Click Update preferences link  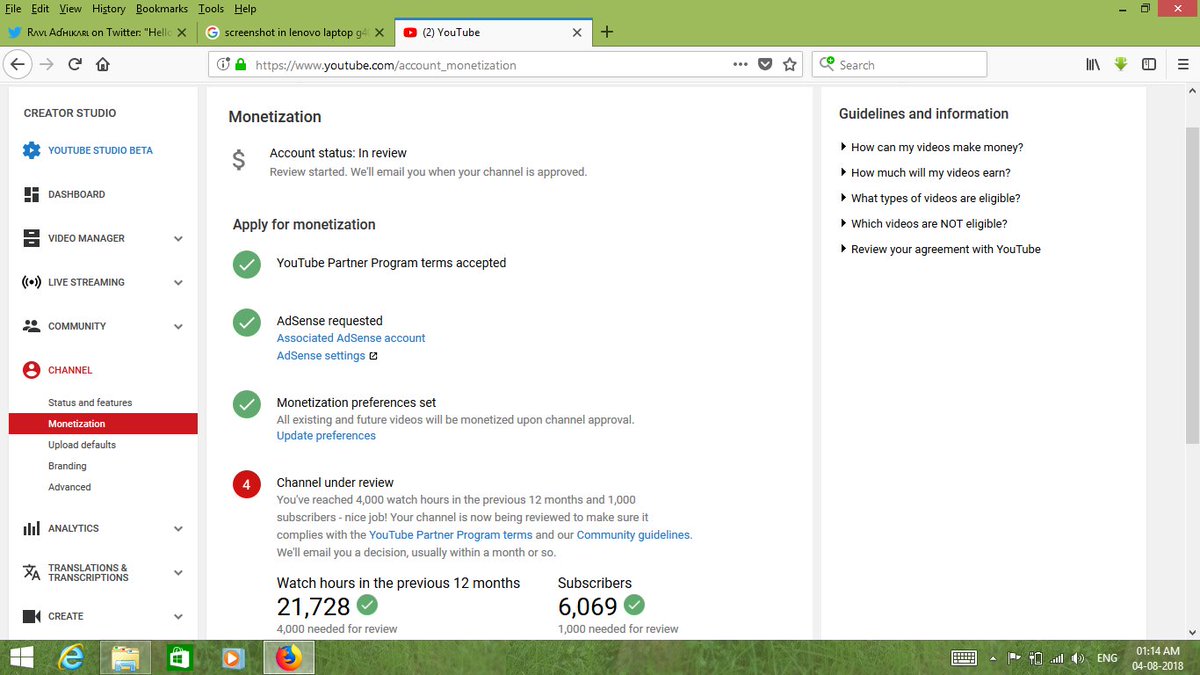pyautogui.click(x=326, y=436)
